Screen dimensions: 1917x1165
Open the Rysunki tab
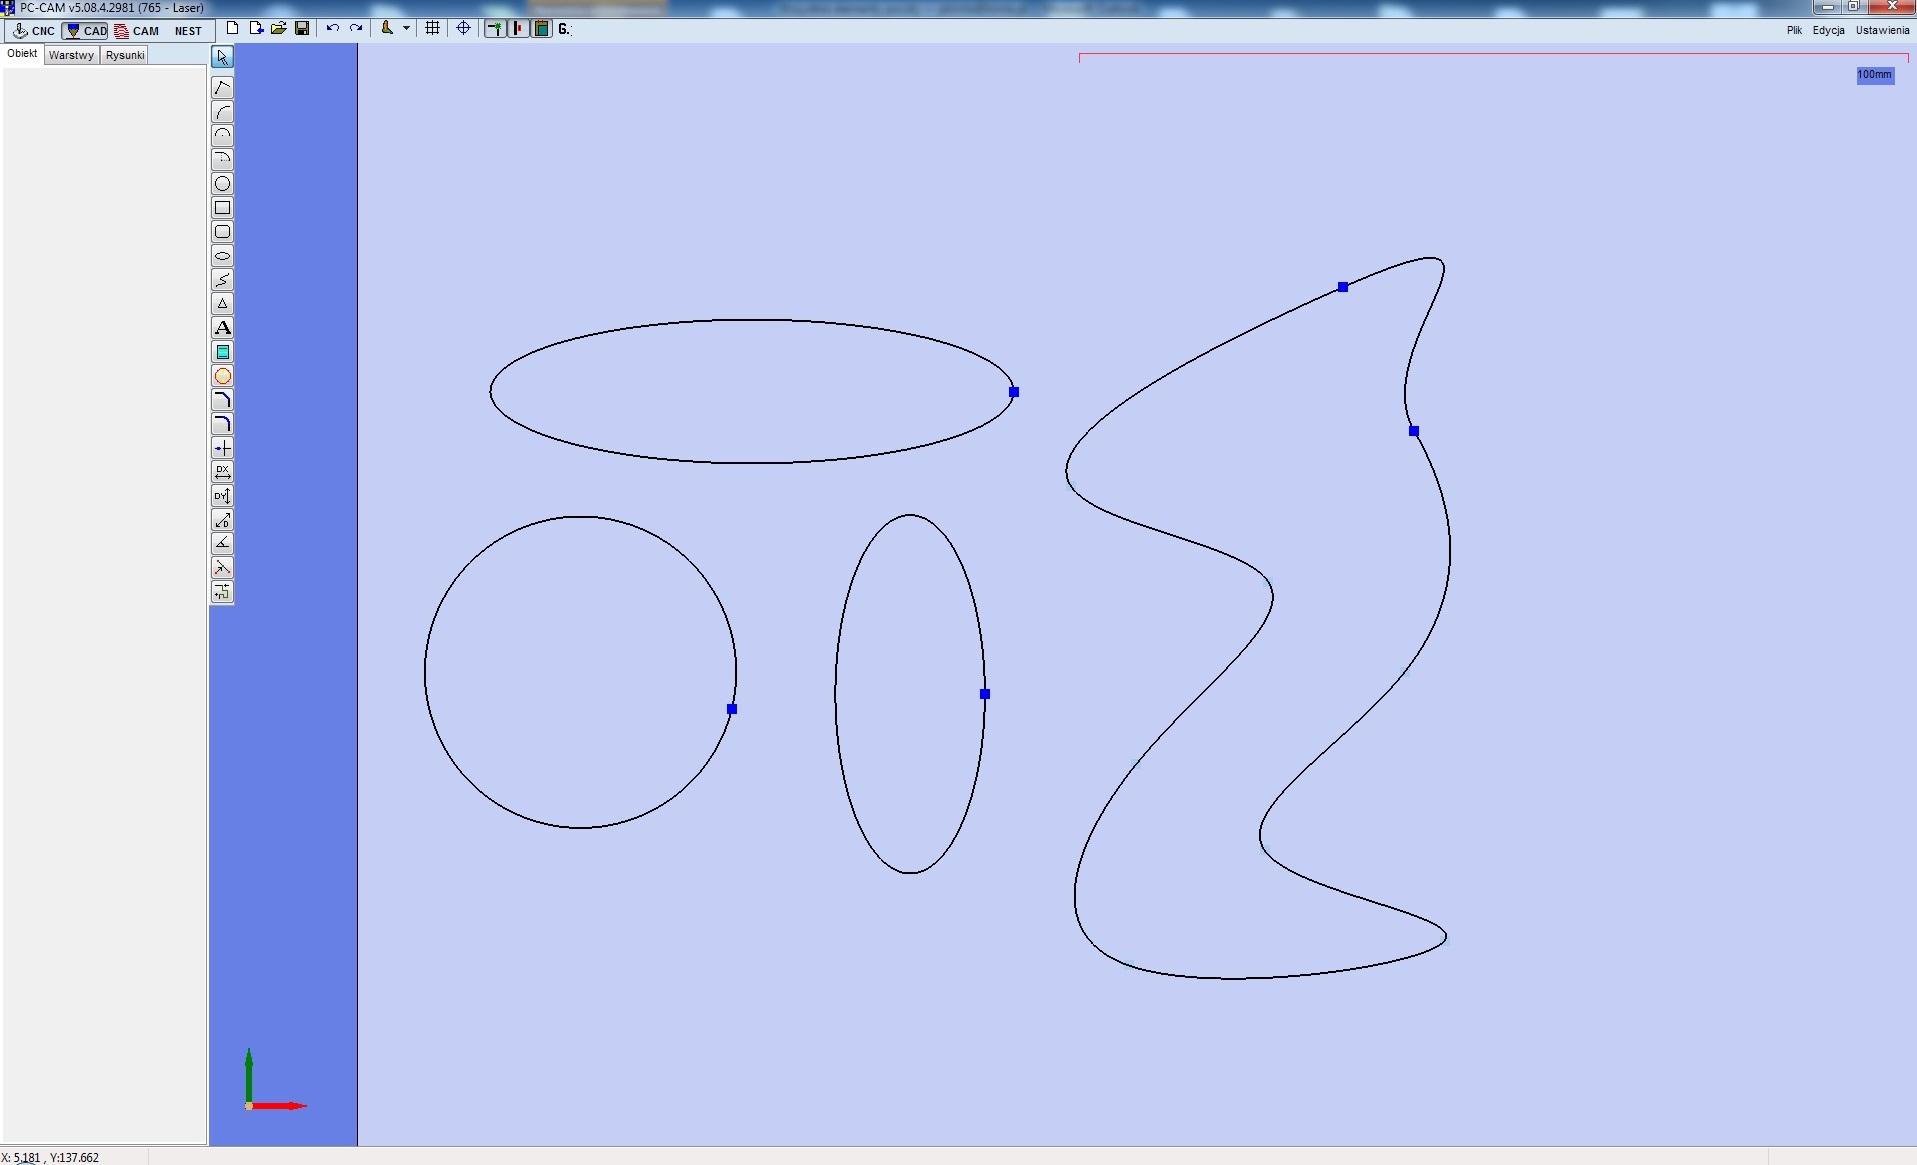pos(125,55)
